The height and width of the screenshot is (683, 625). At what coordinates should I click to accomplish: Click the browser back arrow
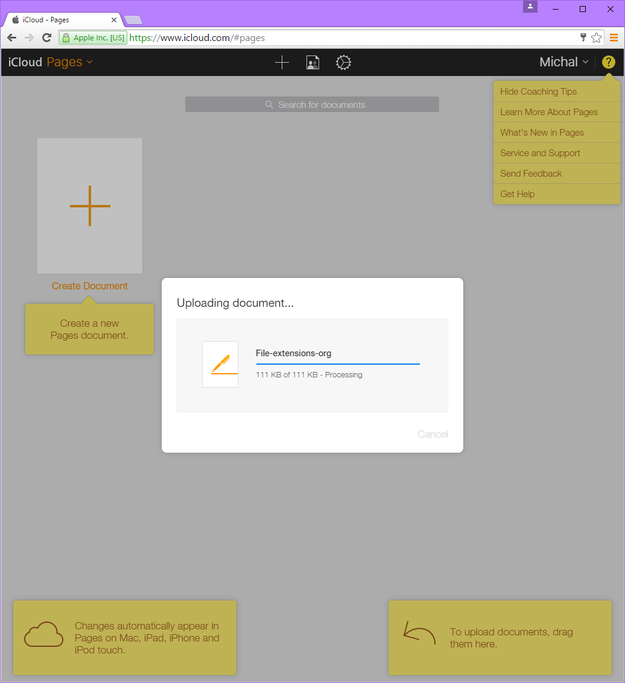point(12,38)
